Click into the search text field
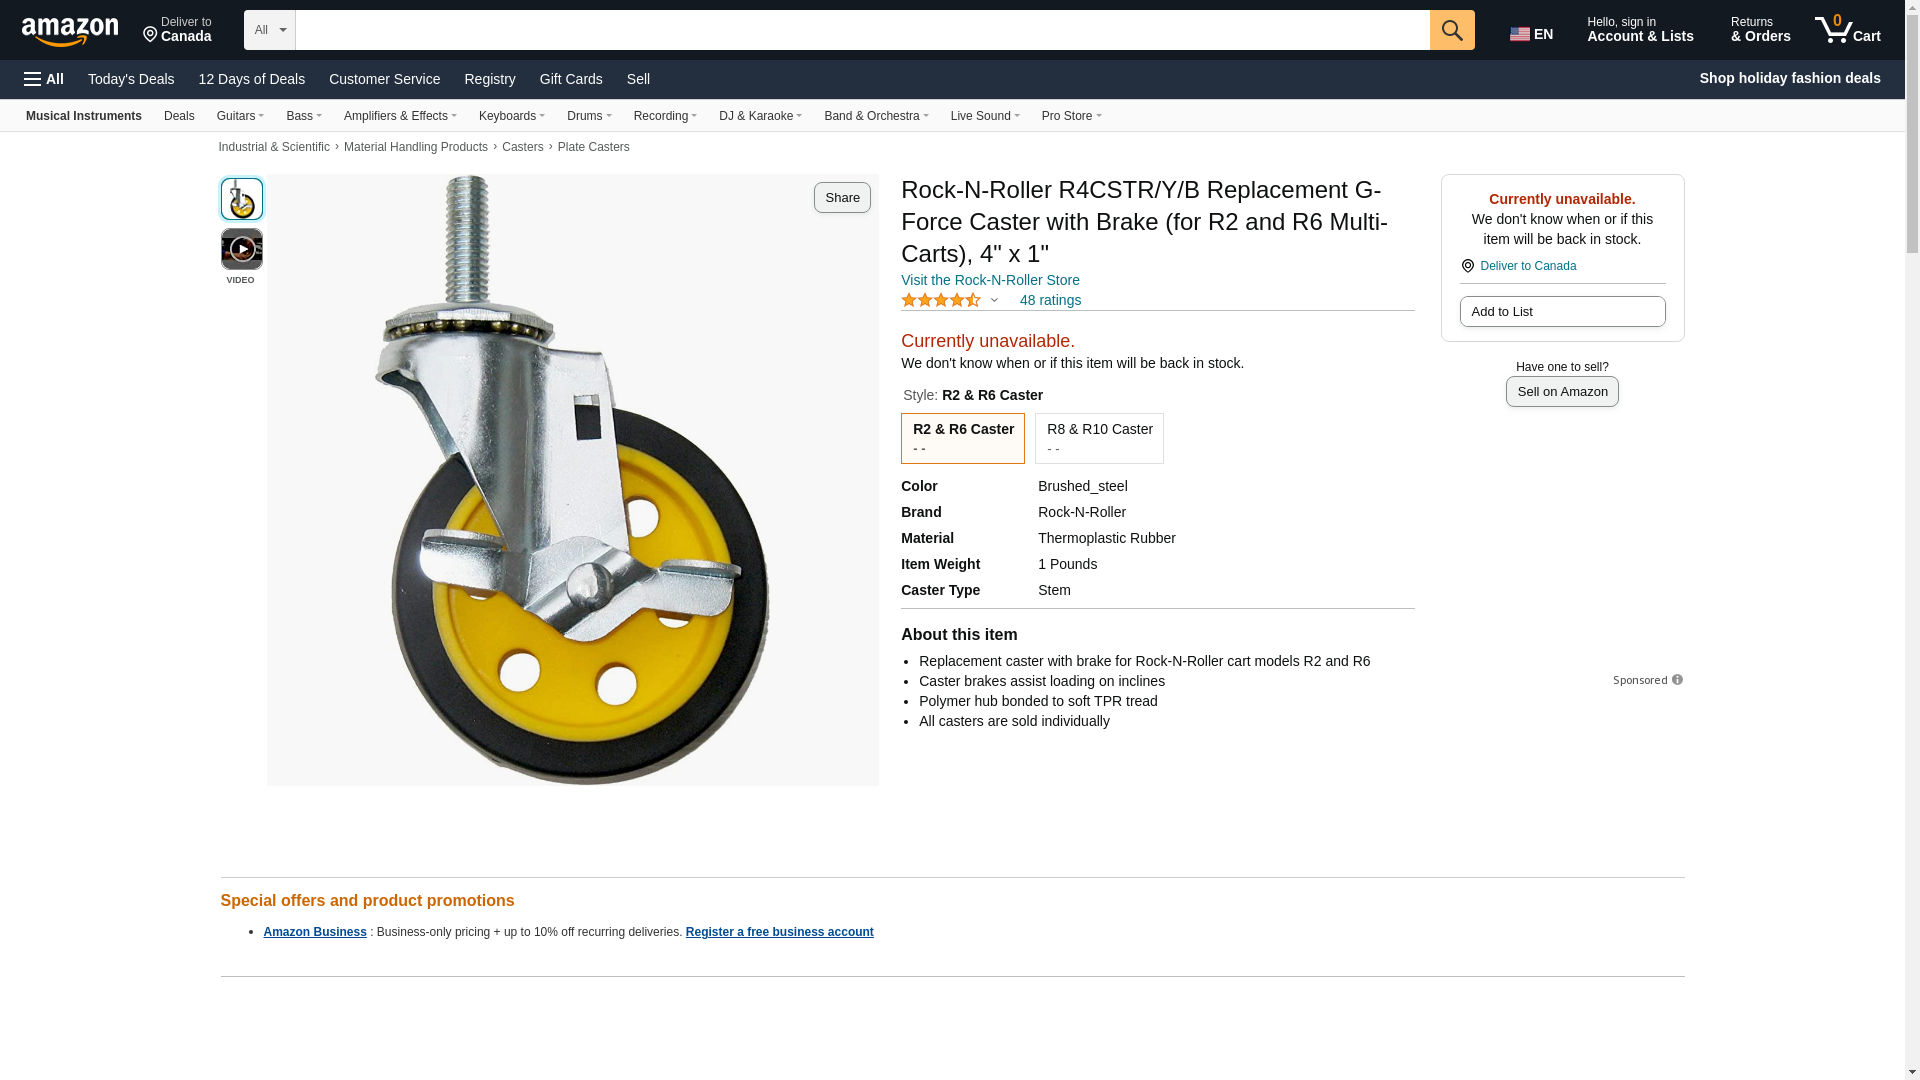Screen dimensions: 1920x1080 click(862, 30)
